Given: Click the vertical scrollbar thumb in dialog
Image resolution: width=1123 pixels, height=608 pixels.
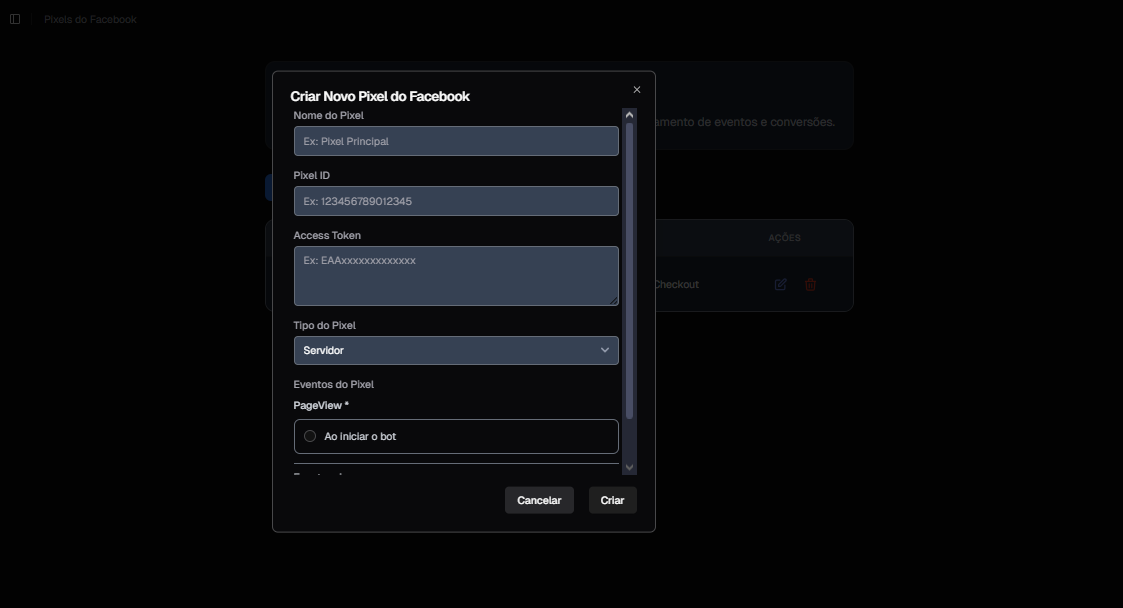Looking at the screenshot, I should point(629,270).
